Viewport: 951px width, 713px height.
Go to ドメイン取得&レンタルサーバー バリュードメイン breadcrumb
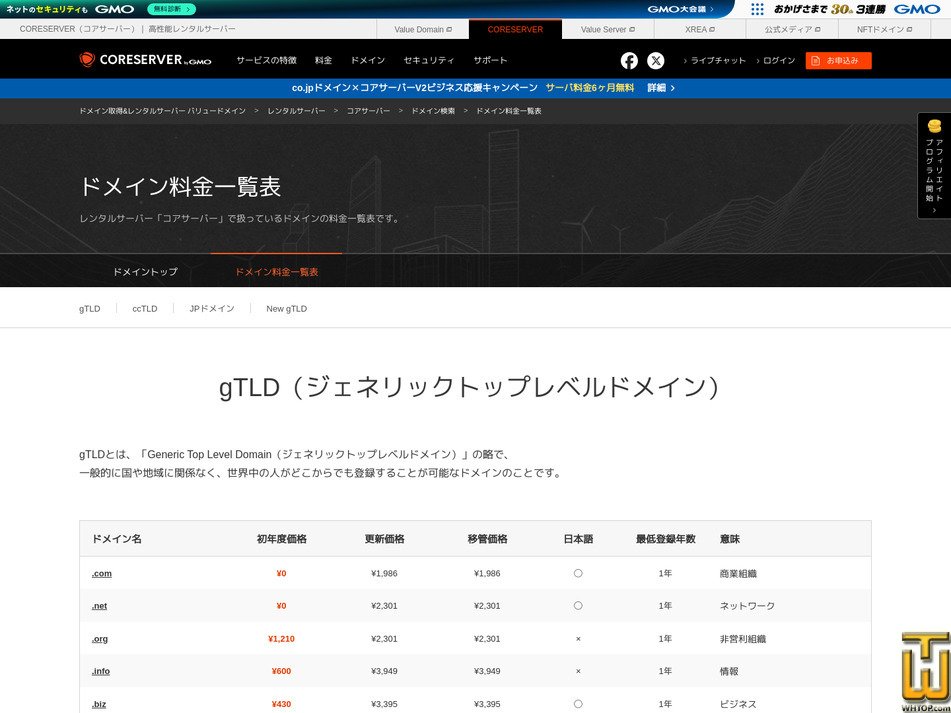(163, 111)
